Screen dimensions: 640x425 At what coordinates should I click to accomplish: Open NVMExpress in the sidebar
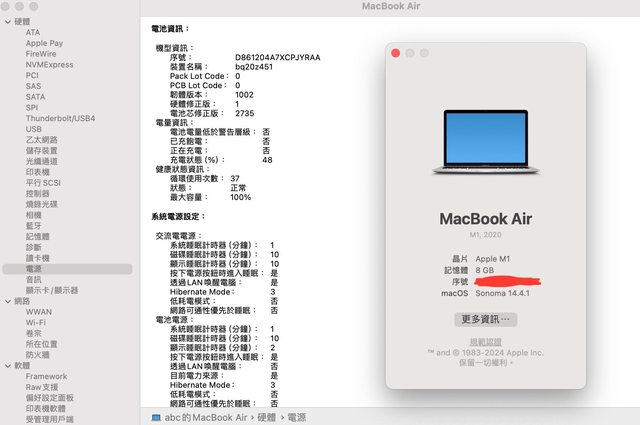coord(49,65)
